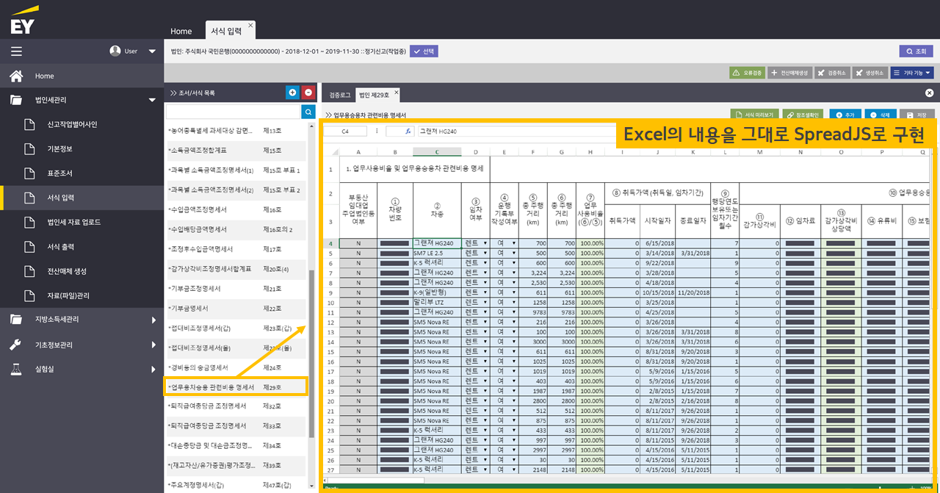
Task: Switch to the top Home tab
Action: point(181,31)
